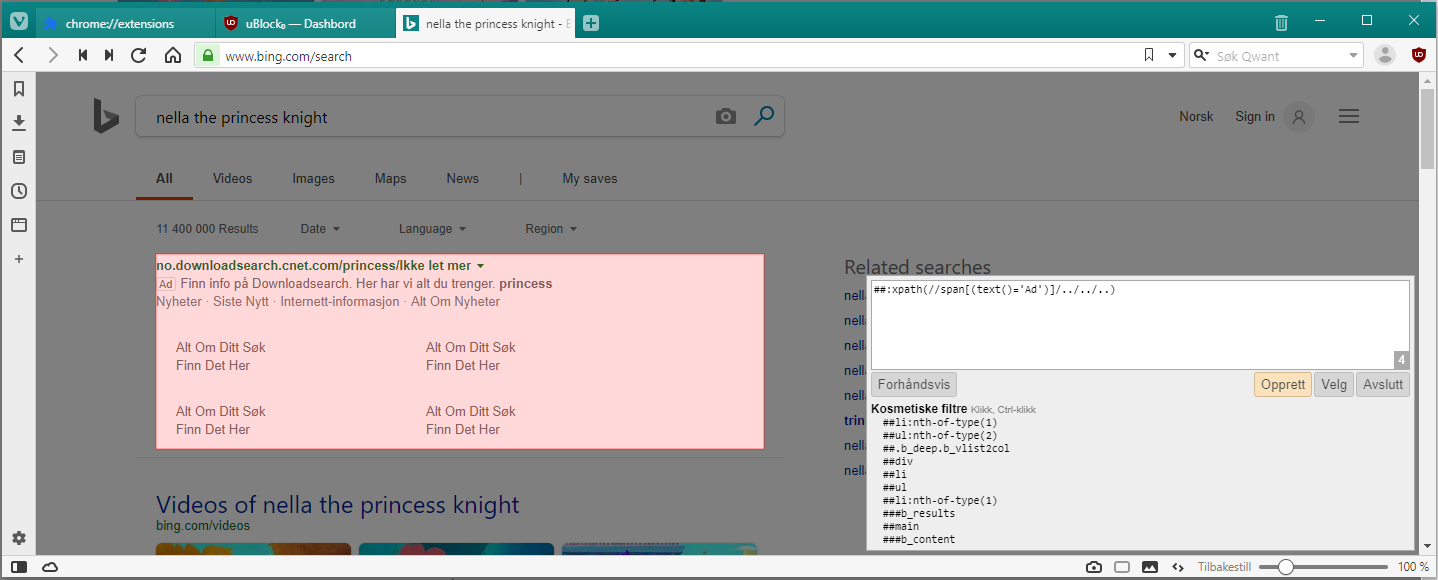The image size is (1438, 580).
Task: Bookmark this page from the address bar
Action: pyautogui.click(x=1149, y=55)
